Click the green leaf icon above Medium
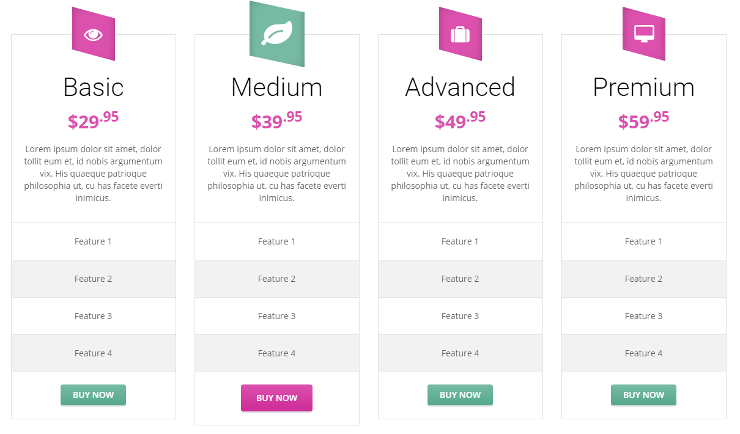Screen dimensions: 740x434 (x=277, y=34)
